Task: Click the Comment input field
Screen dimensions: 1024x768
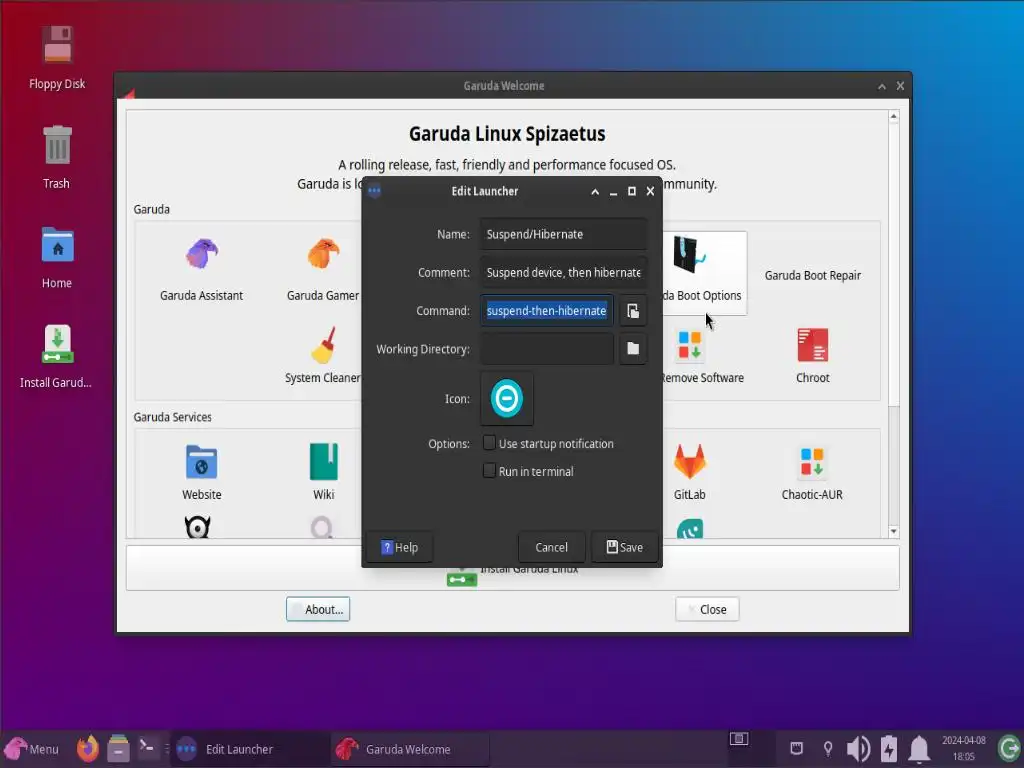Action: (x=564, y=272)
